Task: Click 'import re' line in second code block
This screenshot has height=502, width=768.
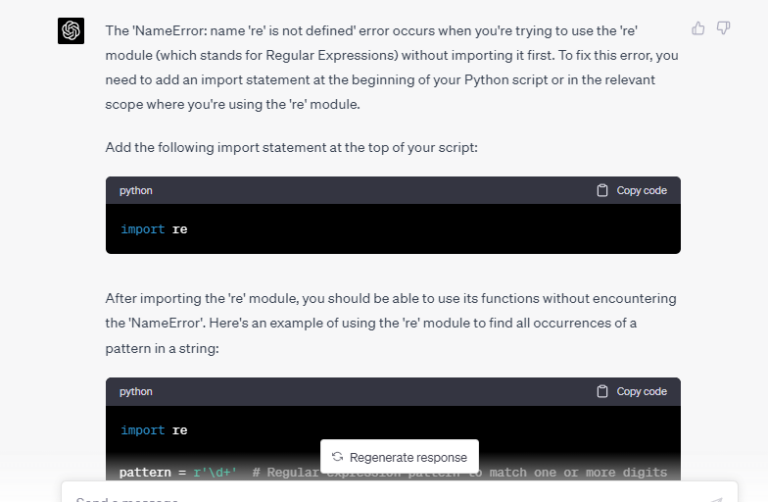Action: 154,430
